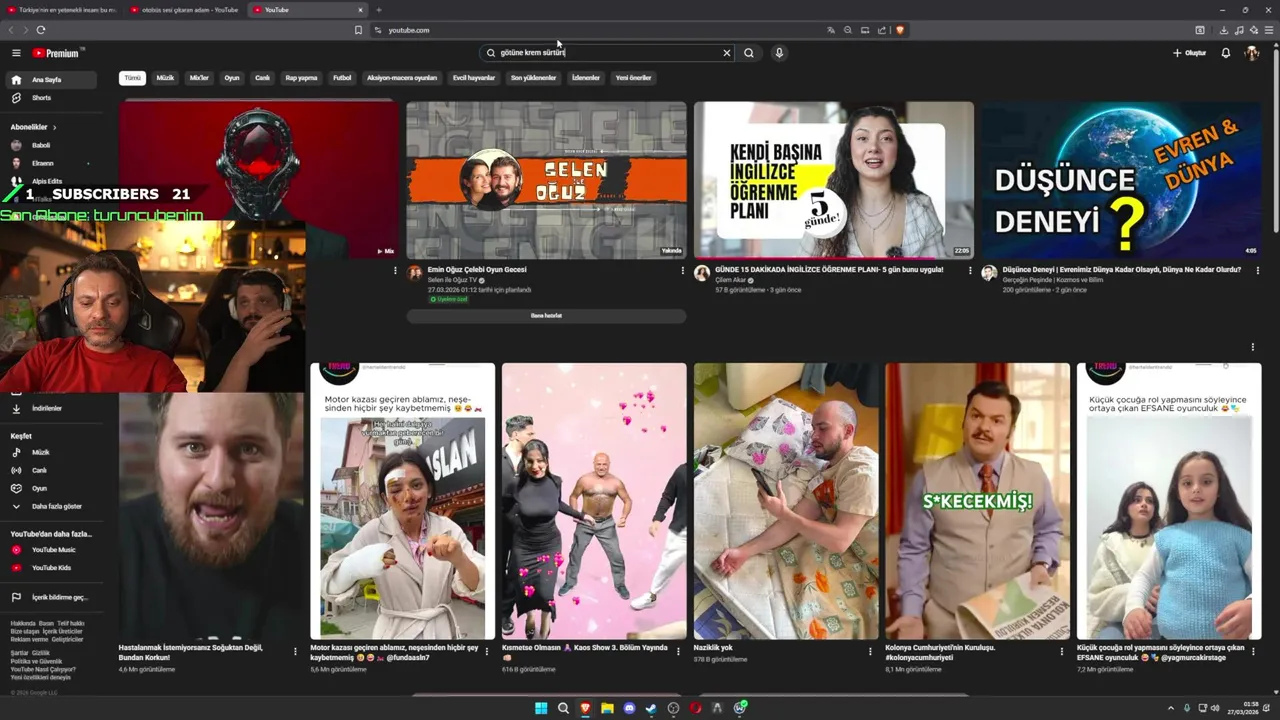Open Oyun under Keşfet
Screen dimensions: 1280x720
53,488
